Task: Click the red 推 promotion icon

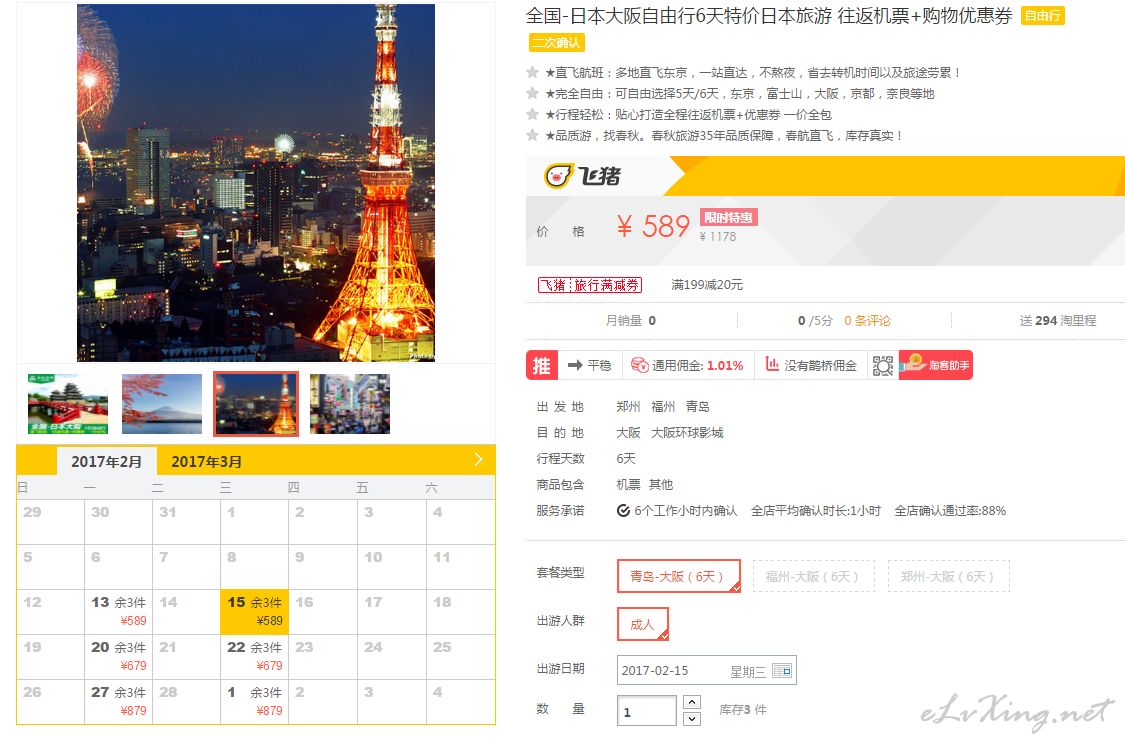Action: pyautogui.click(x=542, y=365)
